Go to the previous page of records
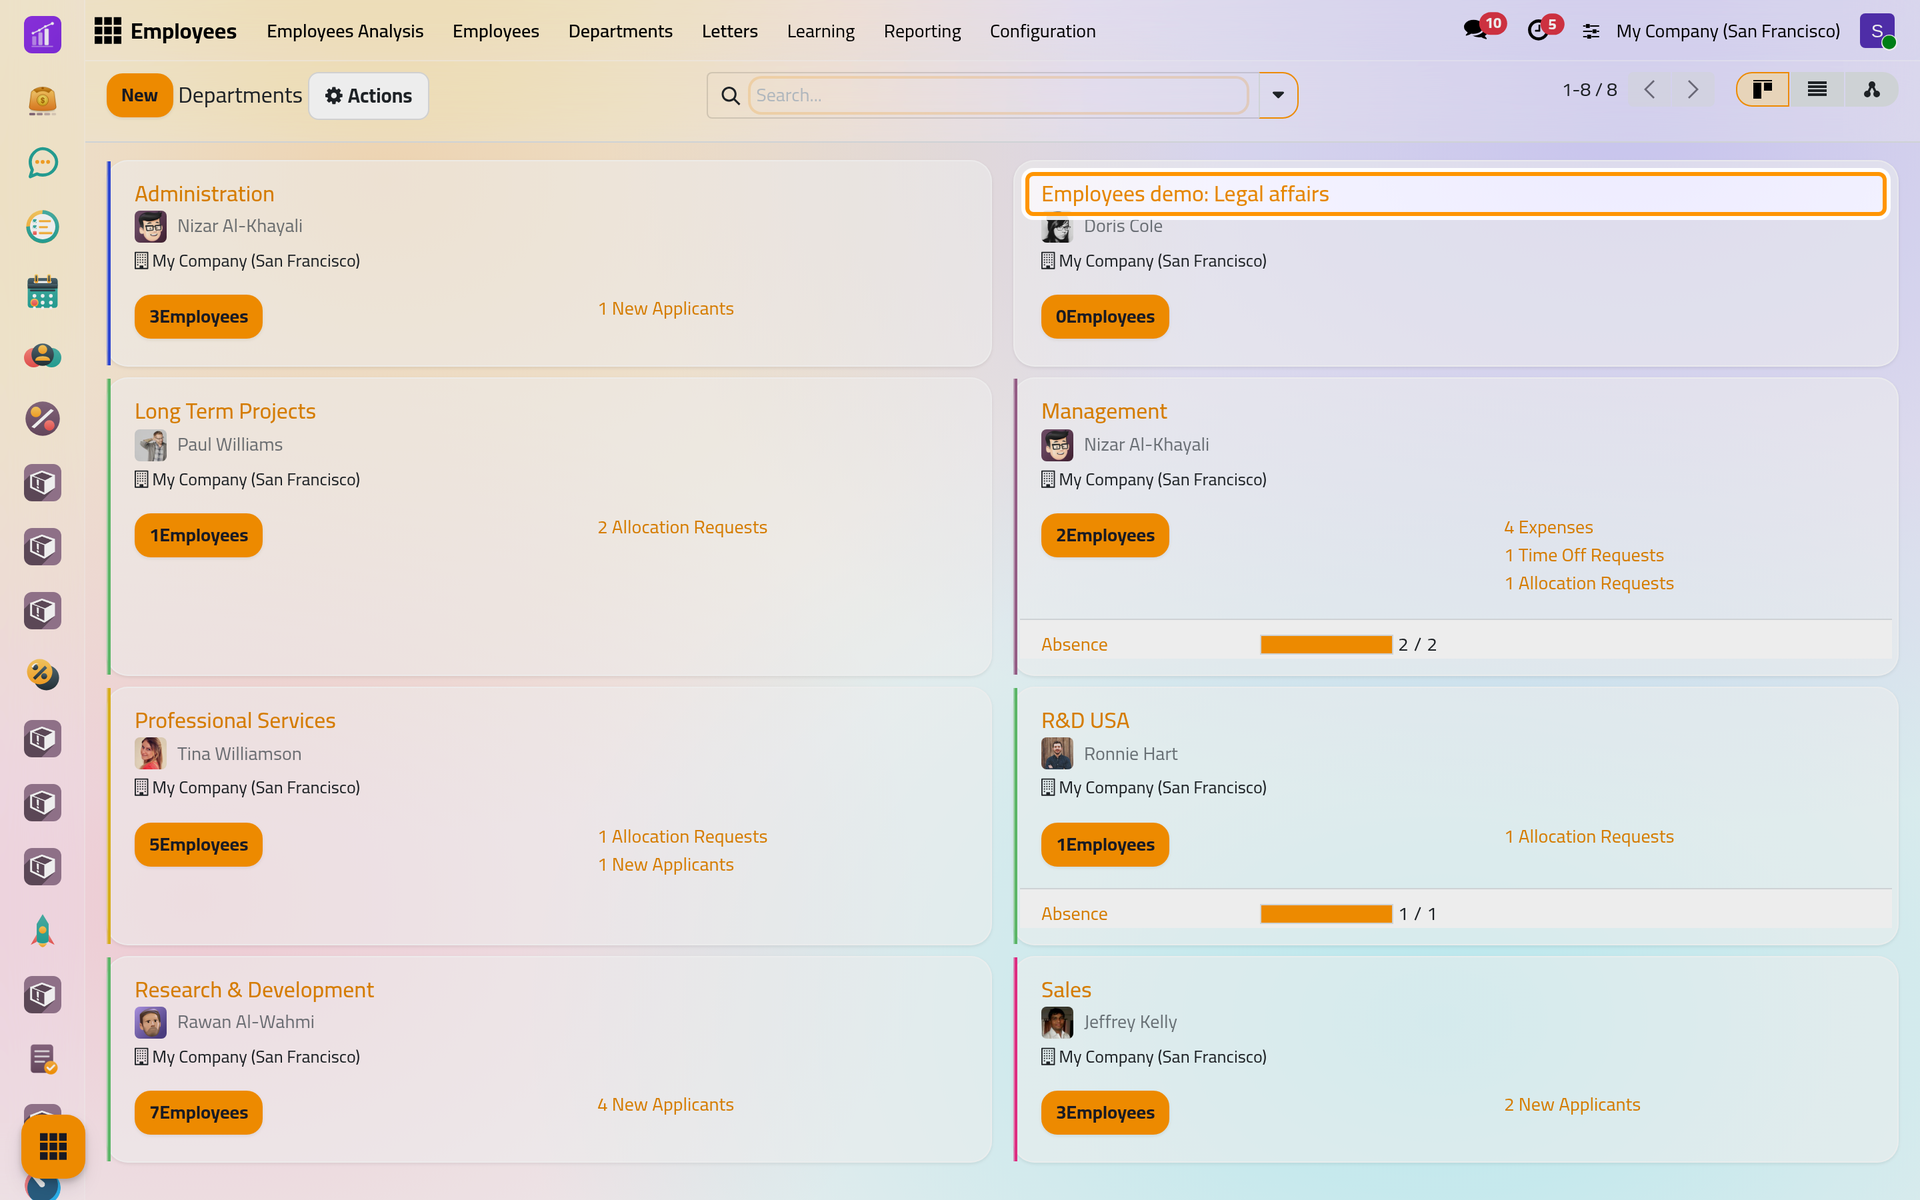The width and height of the screenshot is (1920, 1200). (1650, 90)
